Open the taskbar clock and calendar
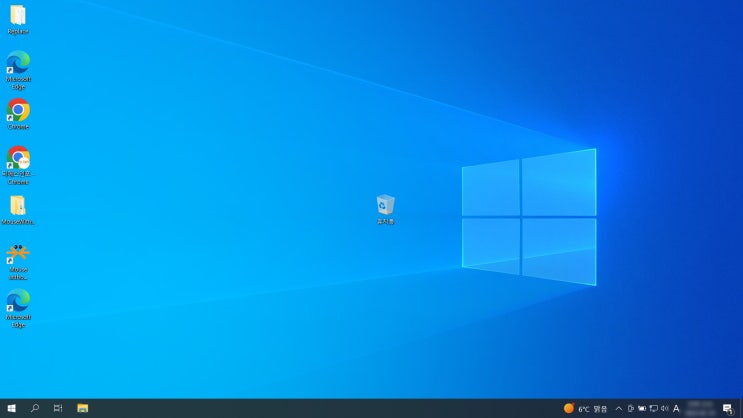The image size is (743, 418). (701, 409)
